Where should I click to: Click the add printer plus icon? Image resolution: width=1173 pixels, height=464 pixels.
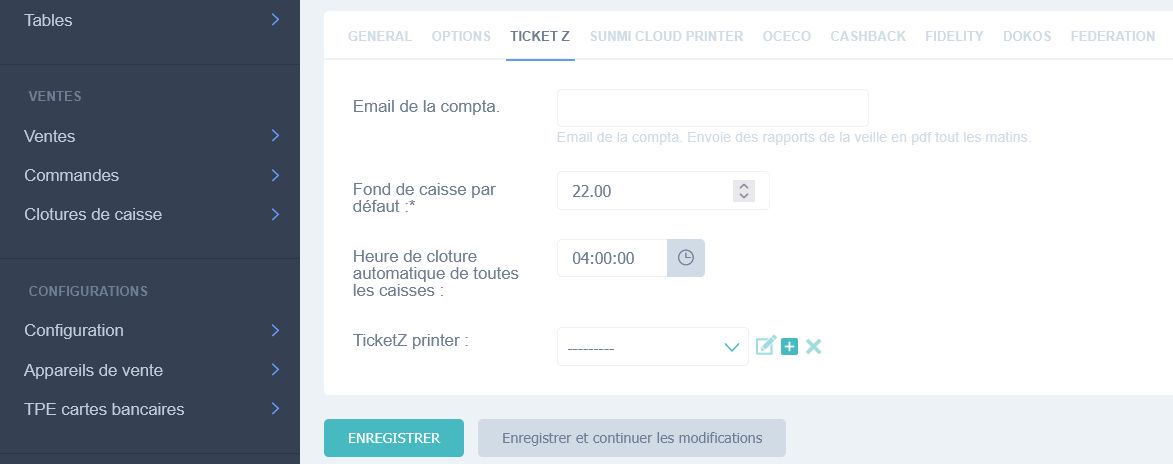[x=790, y=346]
